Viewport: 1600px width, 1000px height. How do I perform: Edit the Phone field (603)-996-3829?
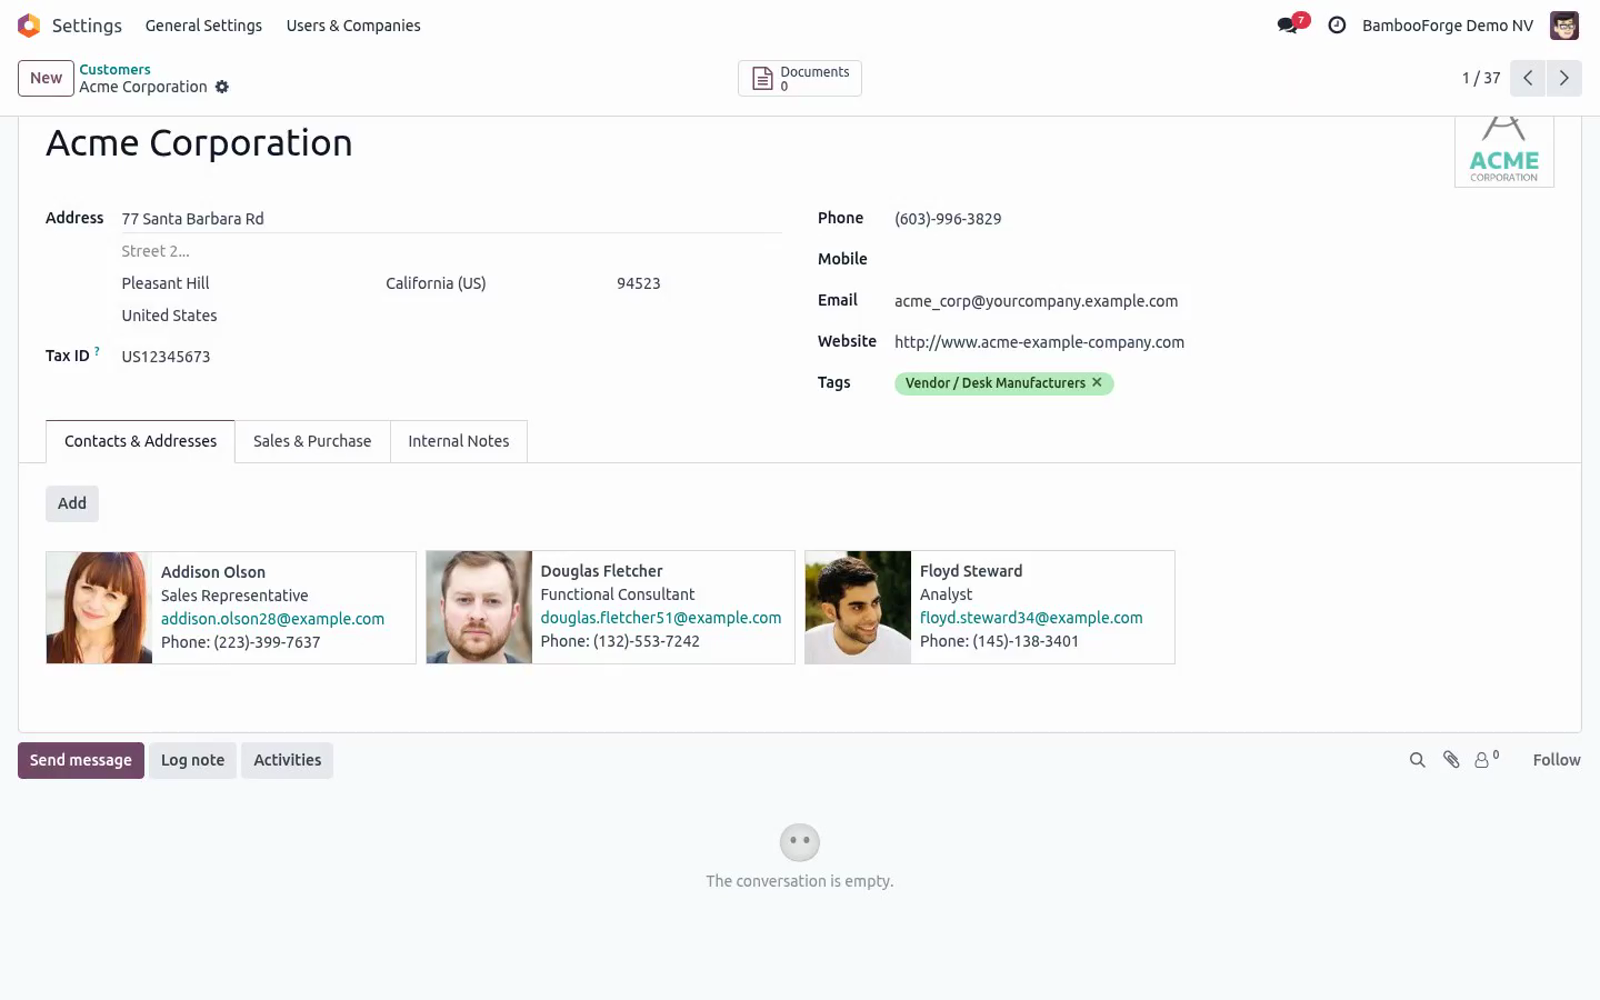tap(1224, 219)
